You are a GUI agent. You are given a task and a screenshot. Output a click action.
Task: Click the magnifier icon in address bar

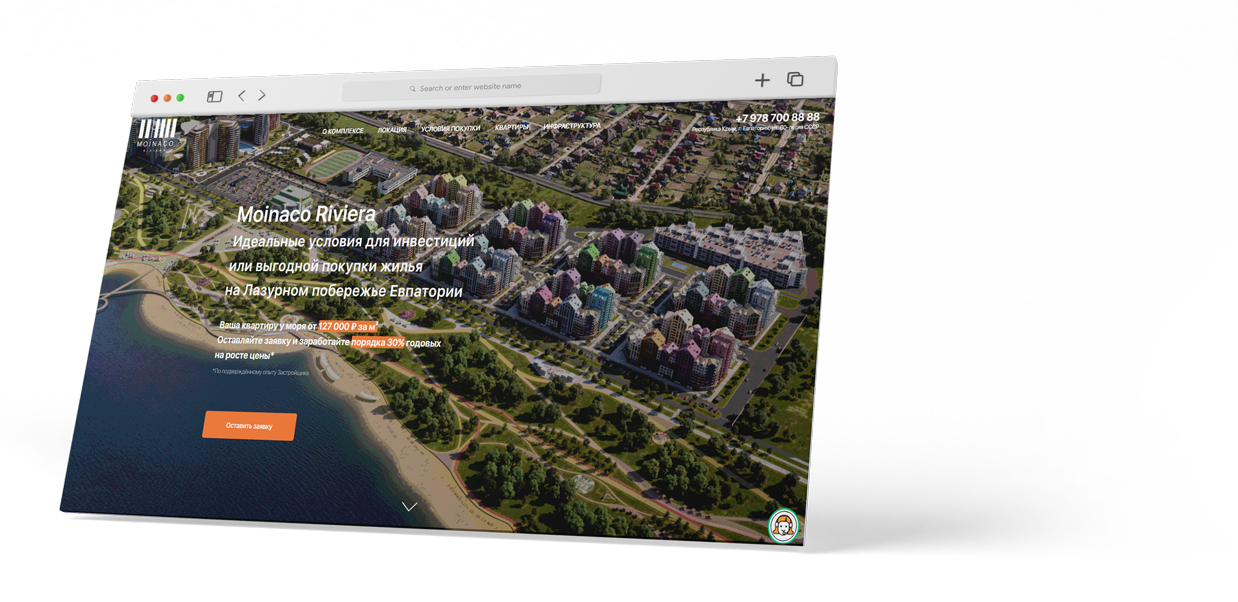click(412, 89)
